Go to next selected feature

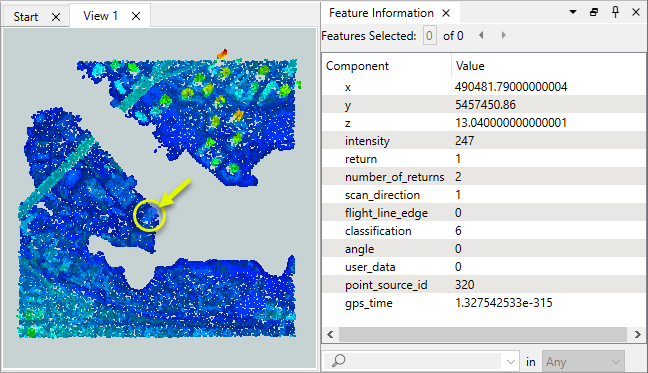click(503, 36)
